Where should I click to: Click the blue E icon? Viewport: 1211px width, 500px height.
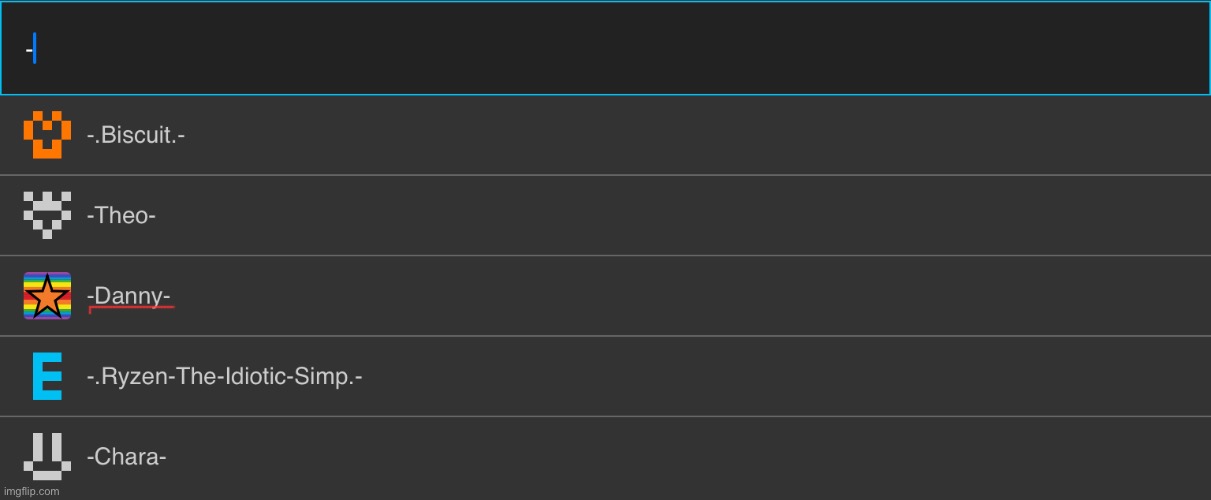click(x=47, y=377)
